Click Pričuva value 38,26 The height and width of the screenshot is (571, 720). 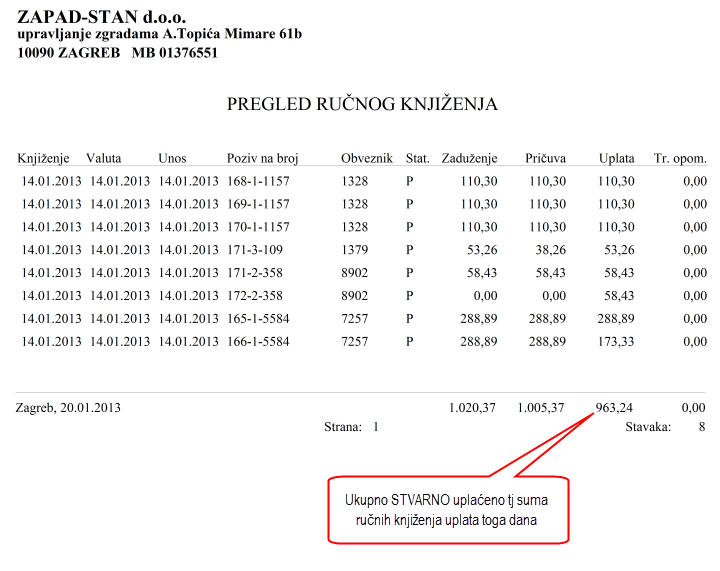(551, 250)
